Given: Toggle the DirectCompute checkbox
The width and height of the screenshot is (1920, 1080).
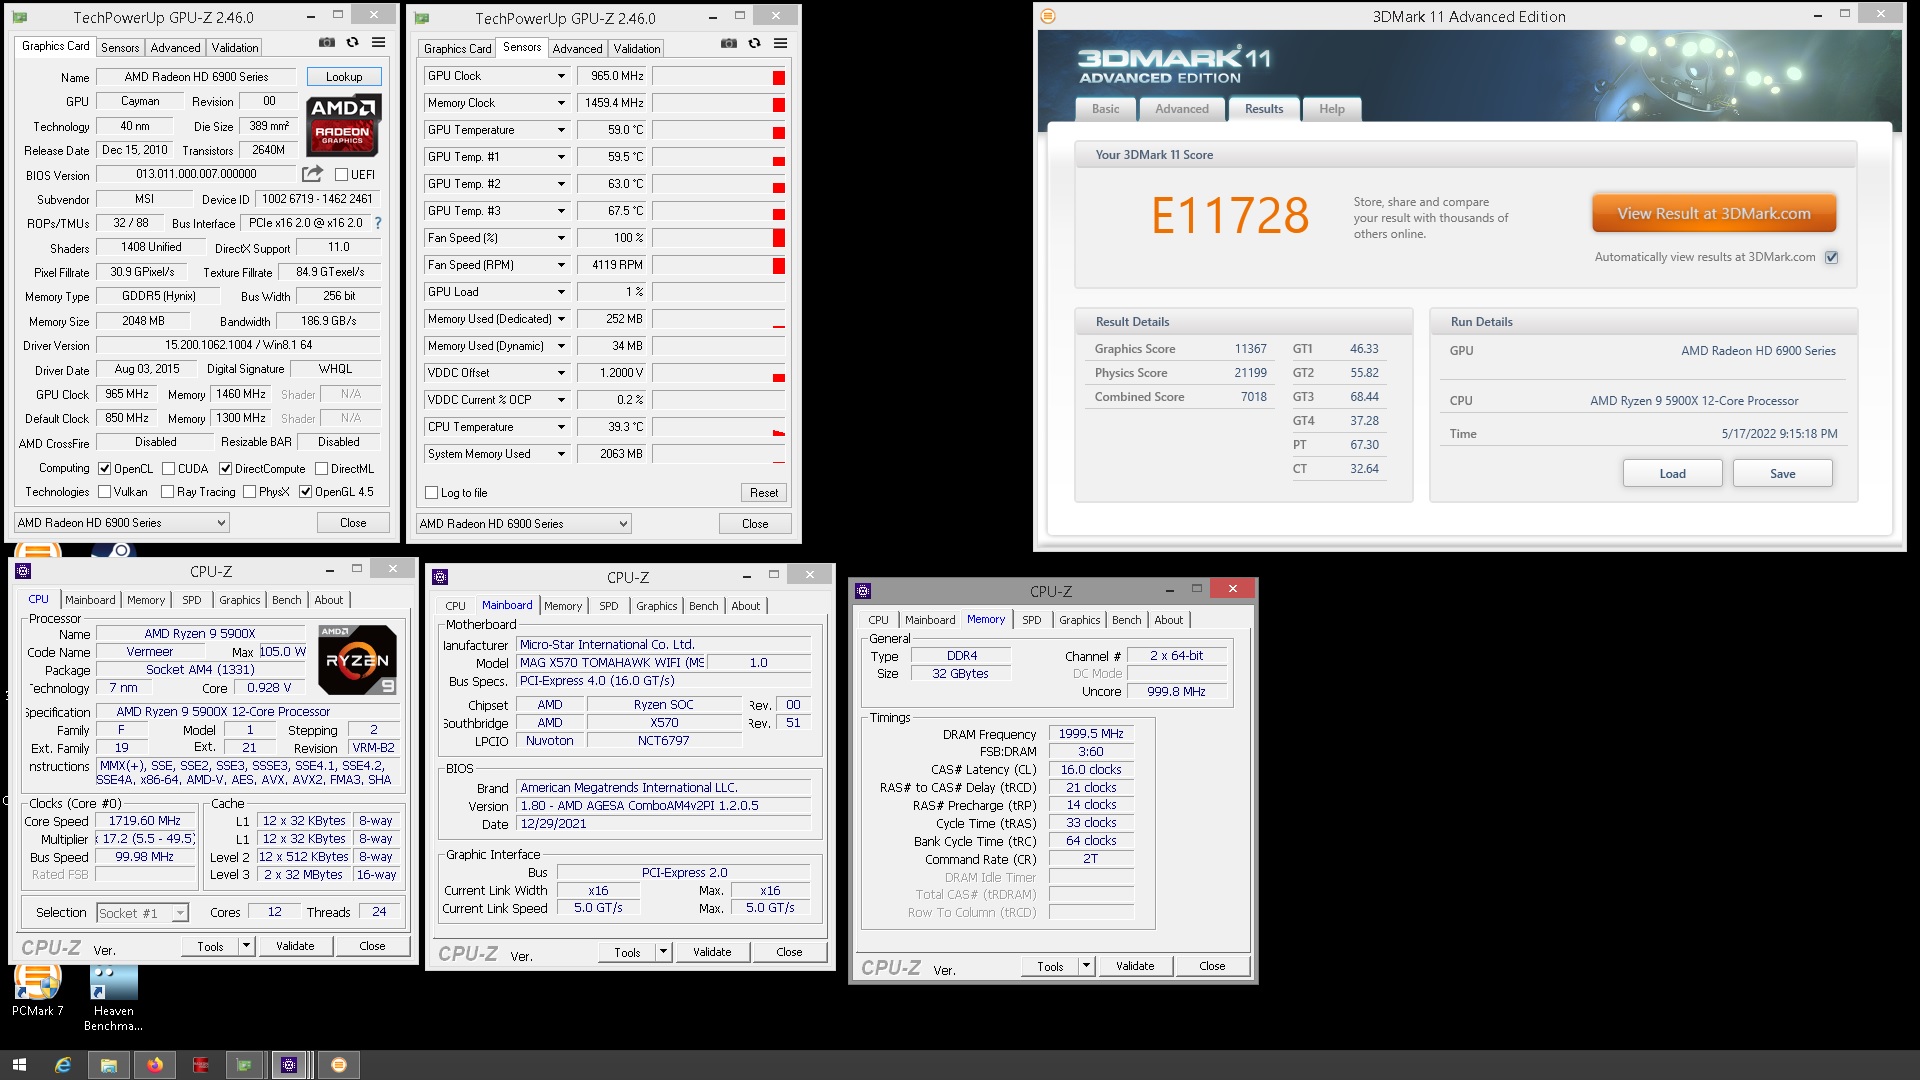Looking at the screenshot, I should click(x=226, y=469).
